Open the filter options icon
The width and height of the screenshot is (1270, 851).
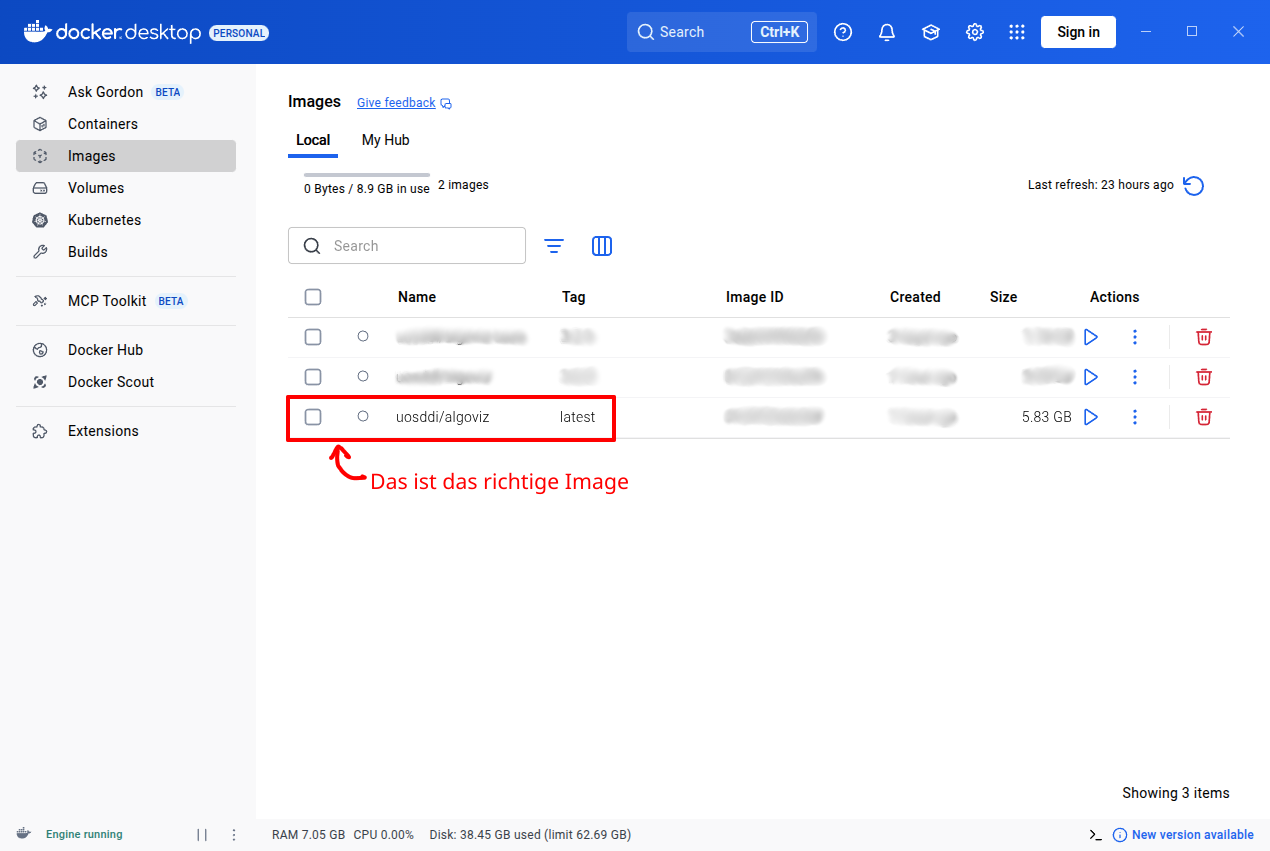point(554,246)
